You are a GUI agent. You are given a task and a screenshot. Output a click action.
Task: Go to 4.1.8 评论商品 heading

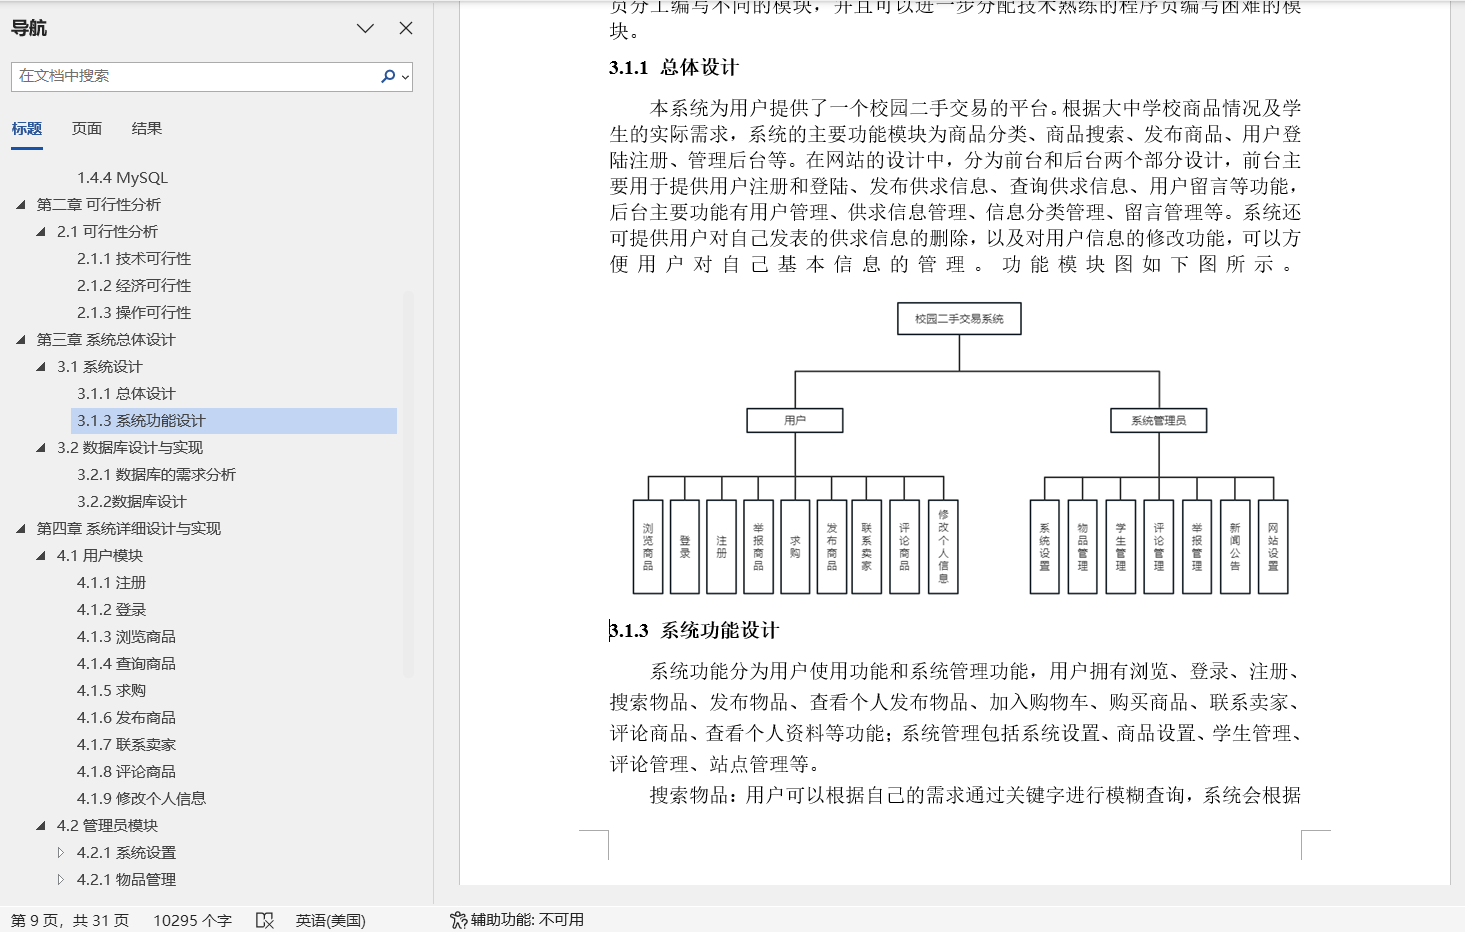tap(126, 772)
